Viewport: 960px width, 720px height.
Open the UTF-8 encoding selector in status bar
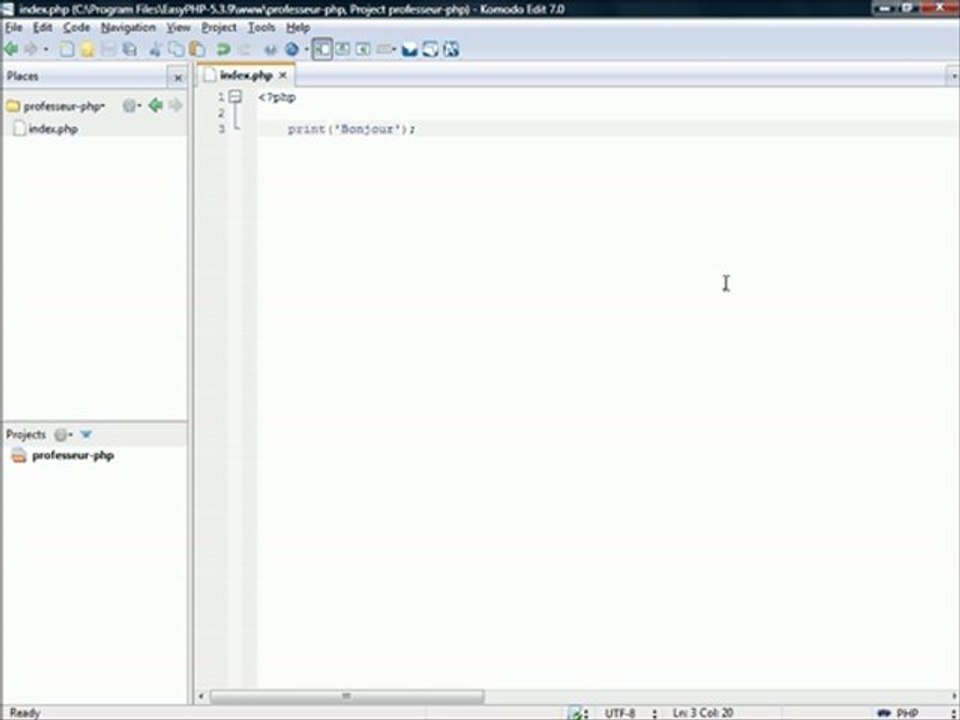[620, 713]
